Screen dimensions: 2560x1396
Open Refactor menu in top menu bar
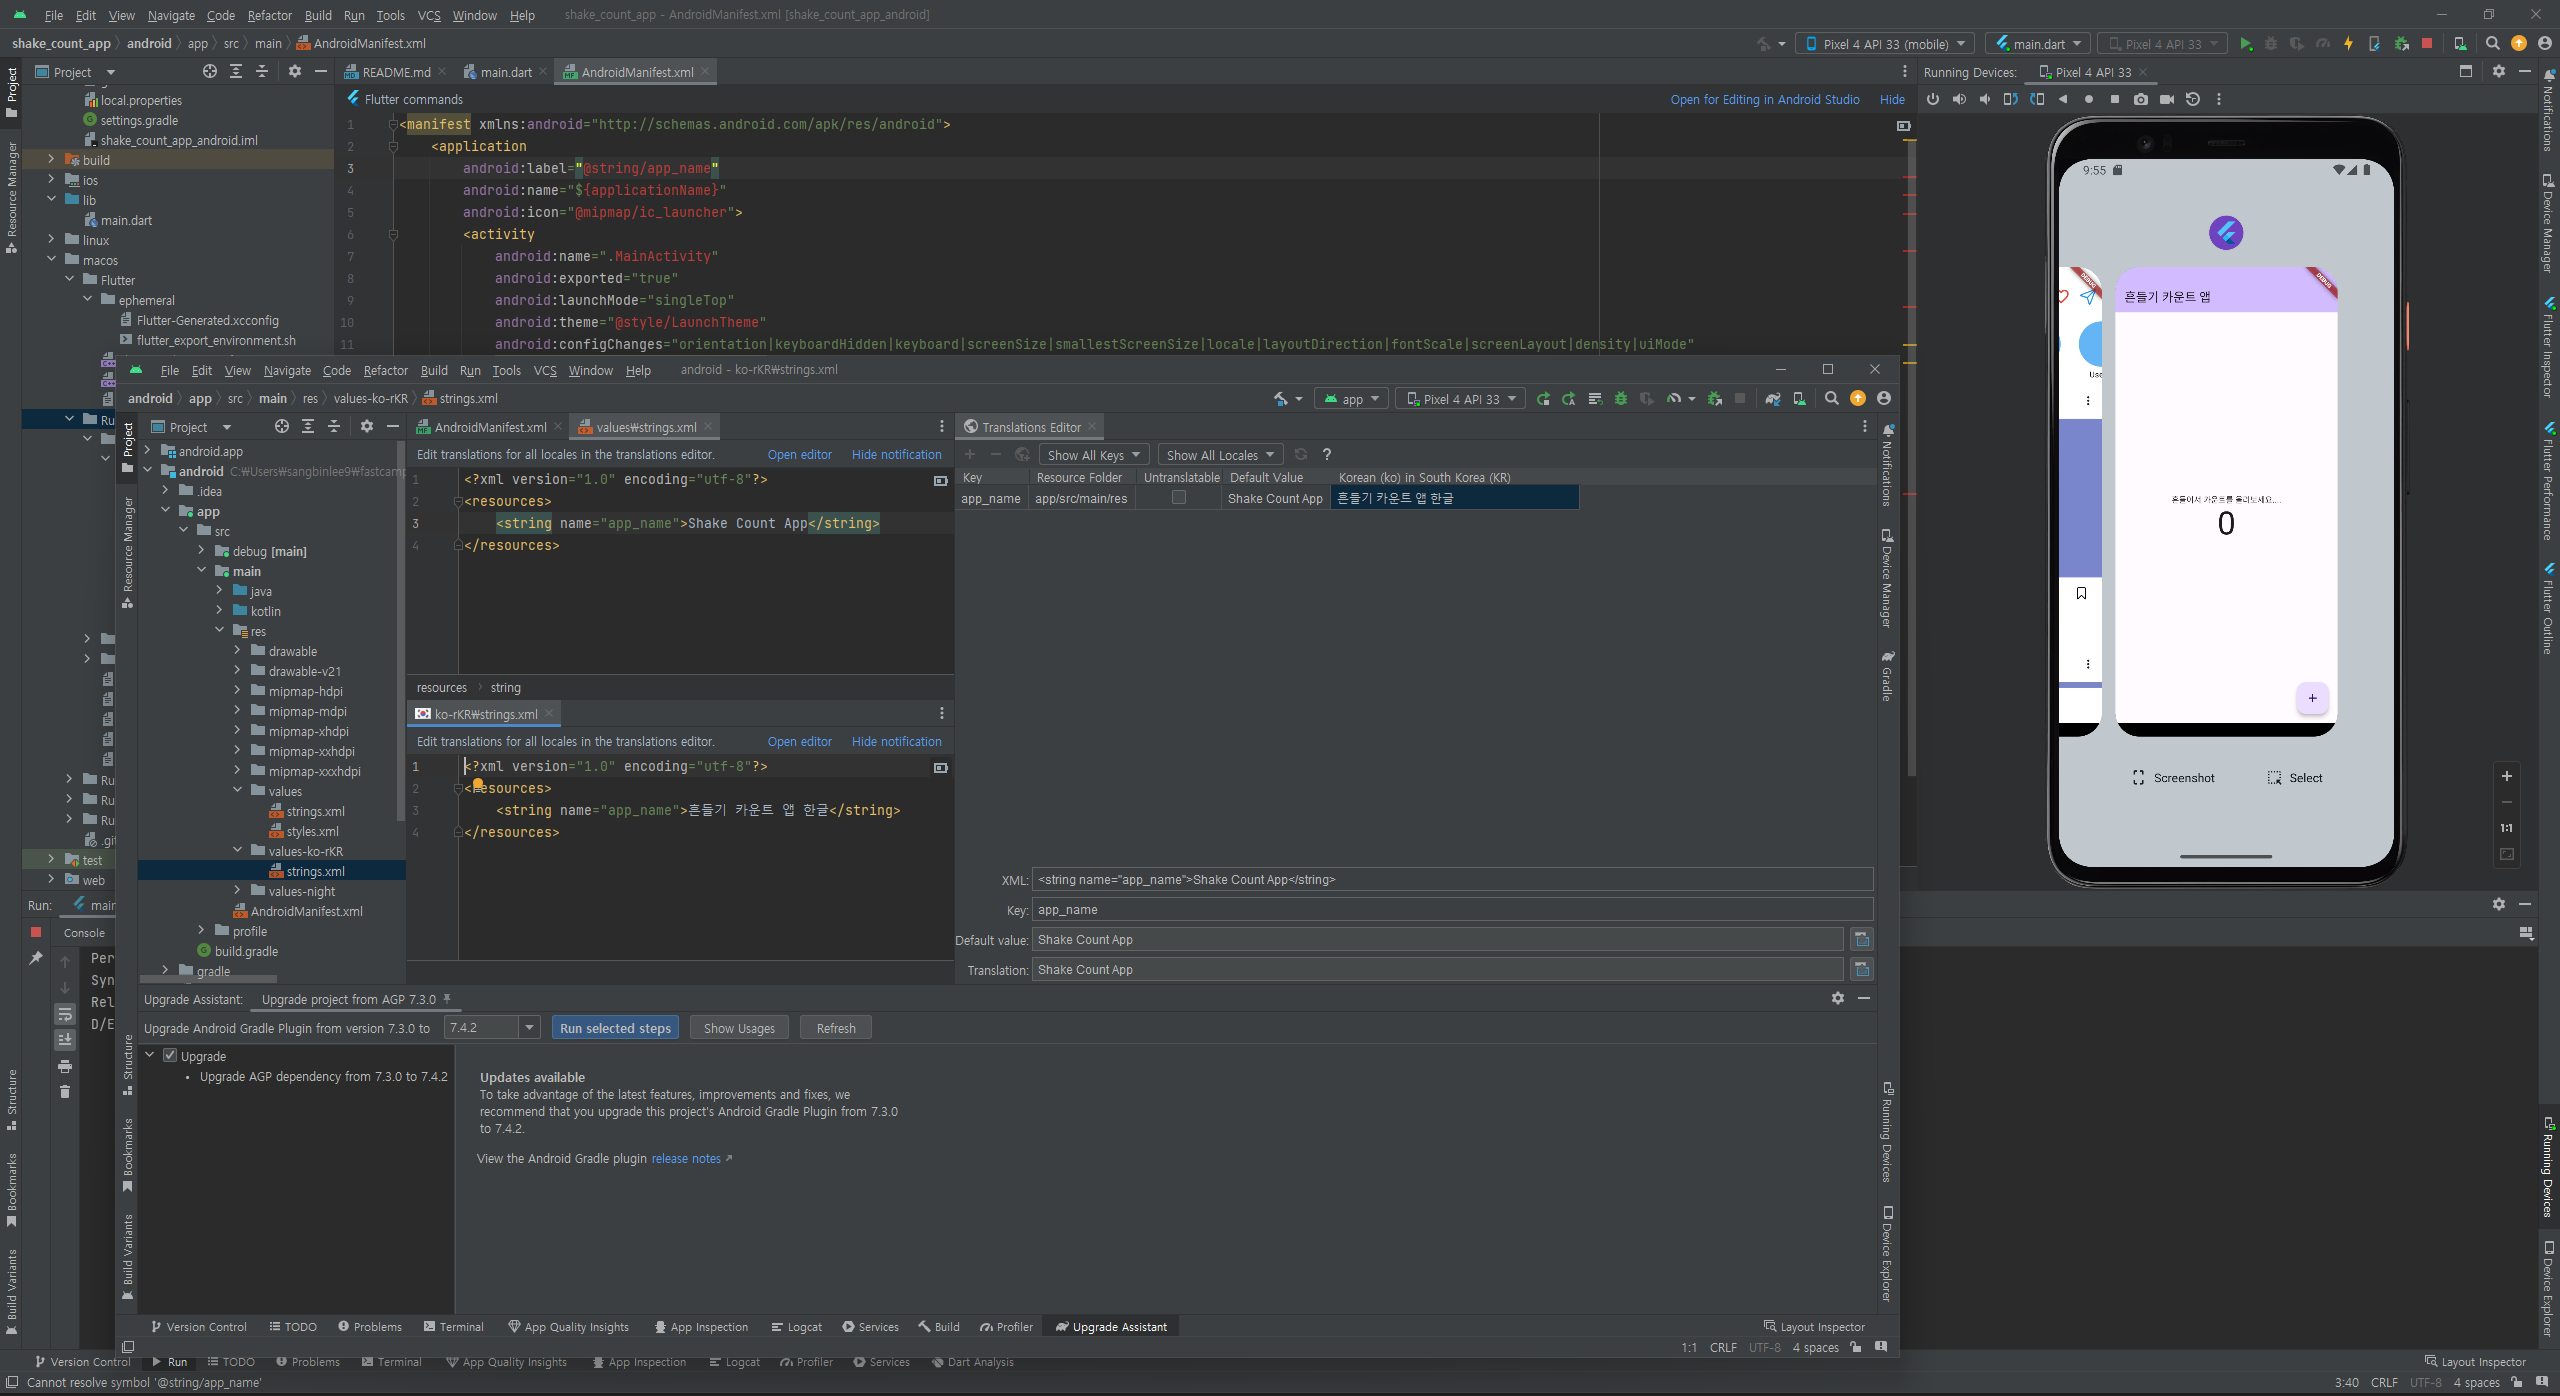(x=269, y=15)
